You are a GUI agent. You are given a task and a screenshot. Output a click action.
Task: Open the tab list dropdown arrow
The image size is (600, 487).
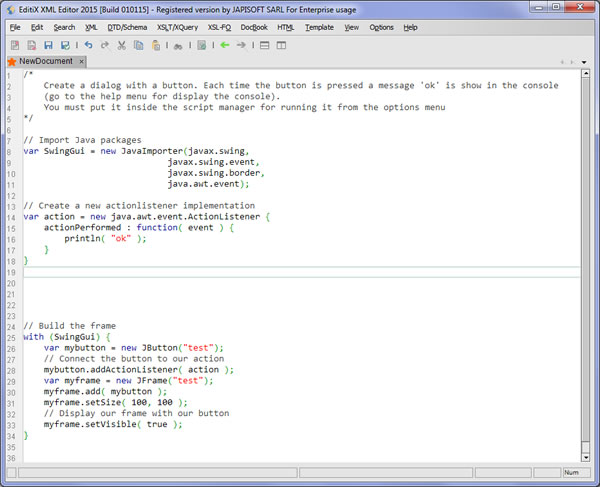pos(584,62)
